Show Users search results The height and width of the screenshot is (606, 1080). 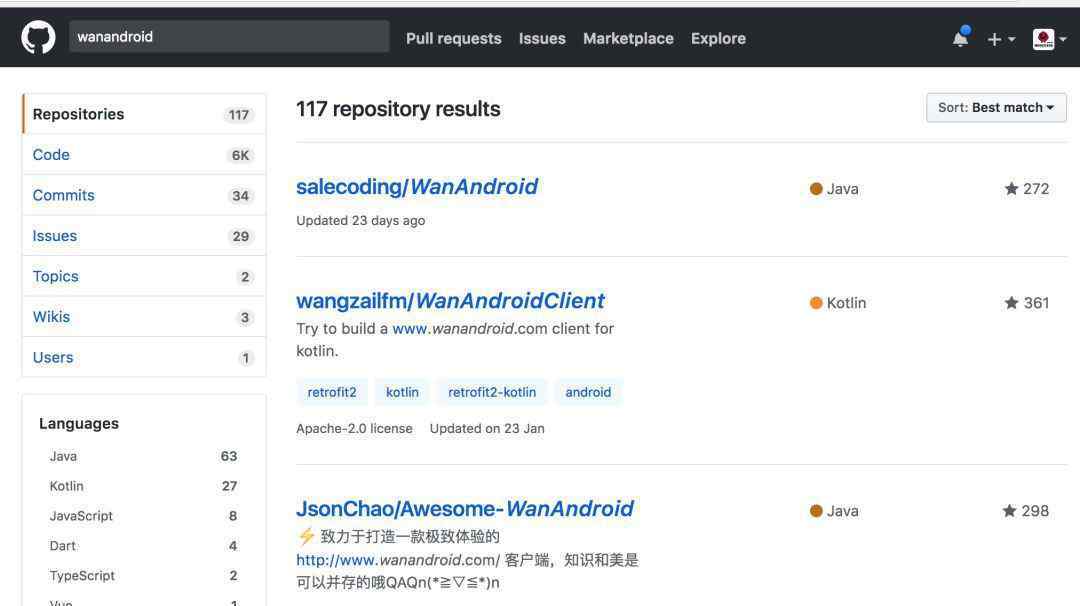pyautogui.click(x=144, y=357)
